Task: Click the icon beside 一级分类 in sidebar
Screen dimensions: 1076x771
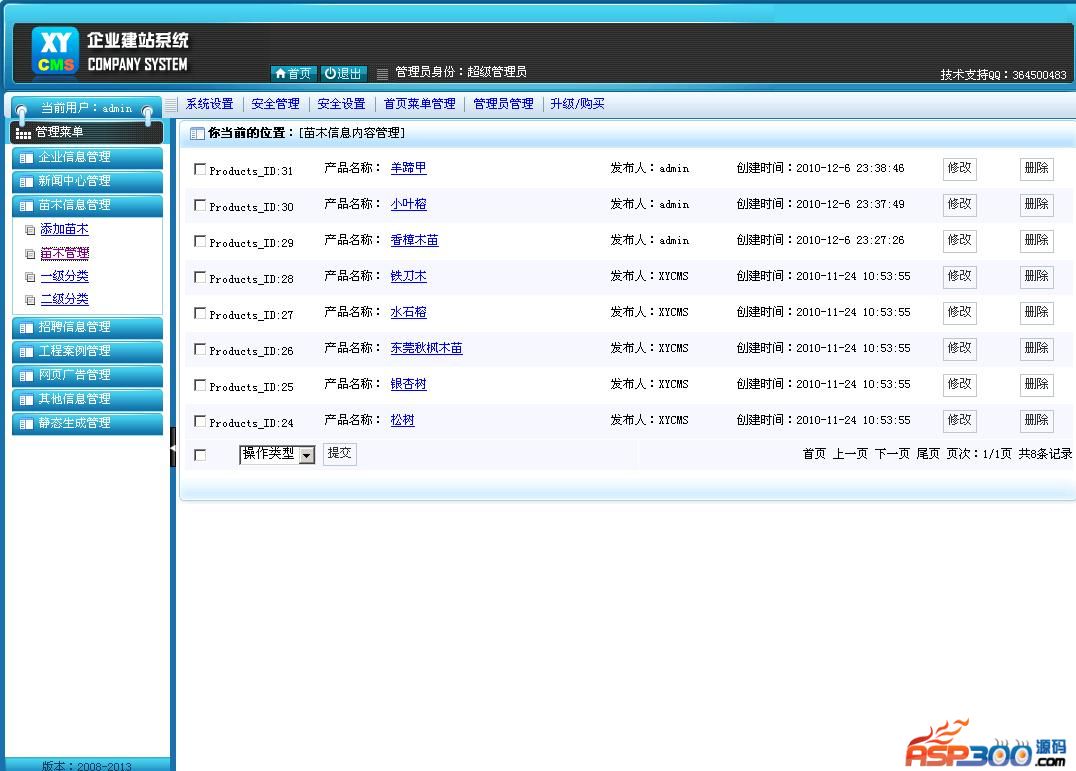Action: point(30,277)
